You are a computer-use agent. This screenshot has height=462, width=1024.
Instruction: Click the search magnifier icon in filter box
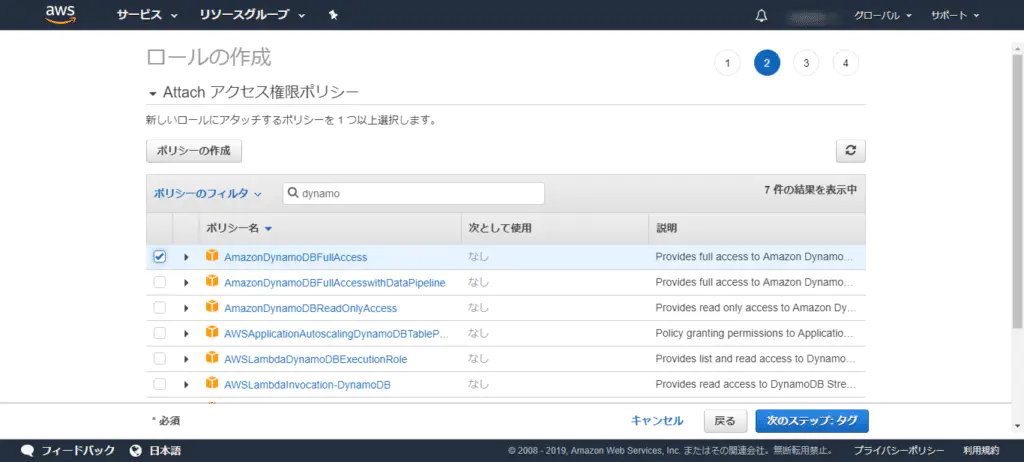click(x=293, y=193)
